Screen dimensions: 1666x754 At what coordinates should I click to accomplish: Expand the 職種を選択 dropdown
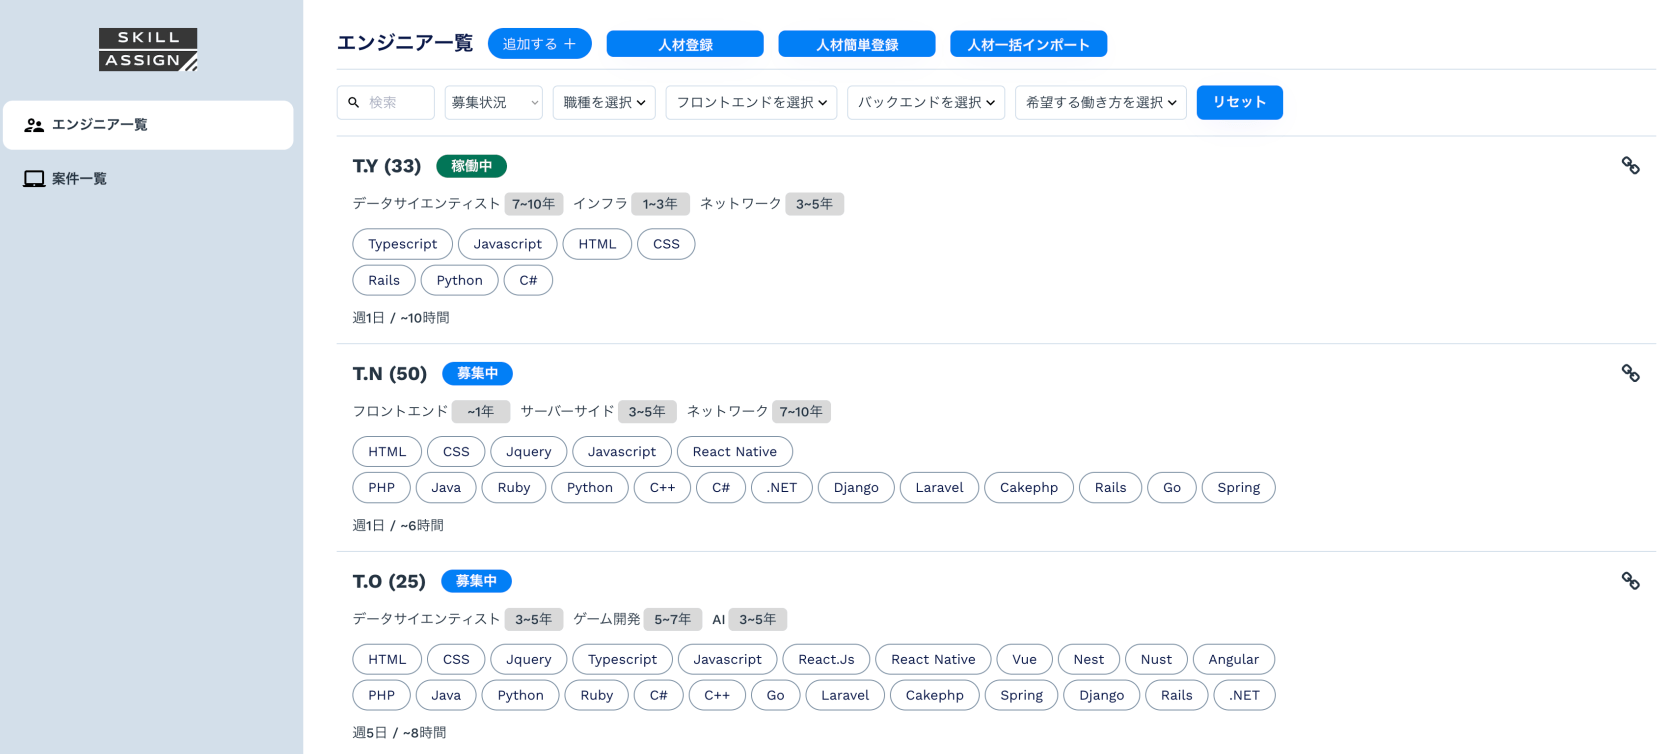pos(604,103)
